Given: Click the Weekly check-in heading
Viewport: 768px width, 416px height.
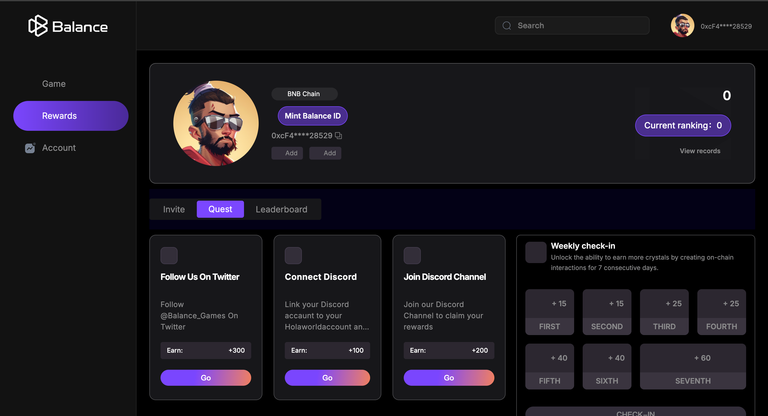Looking at the screenshot, I should pyautogui.click(x=583, y=246).
